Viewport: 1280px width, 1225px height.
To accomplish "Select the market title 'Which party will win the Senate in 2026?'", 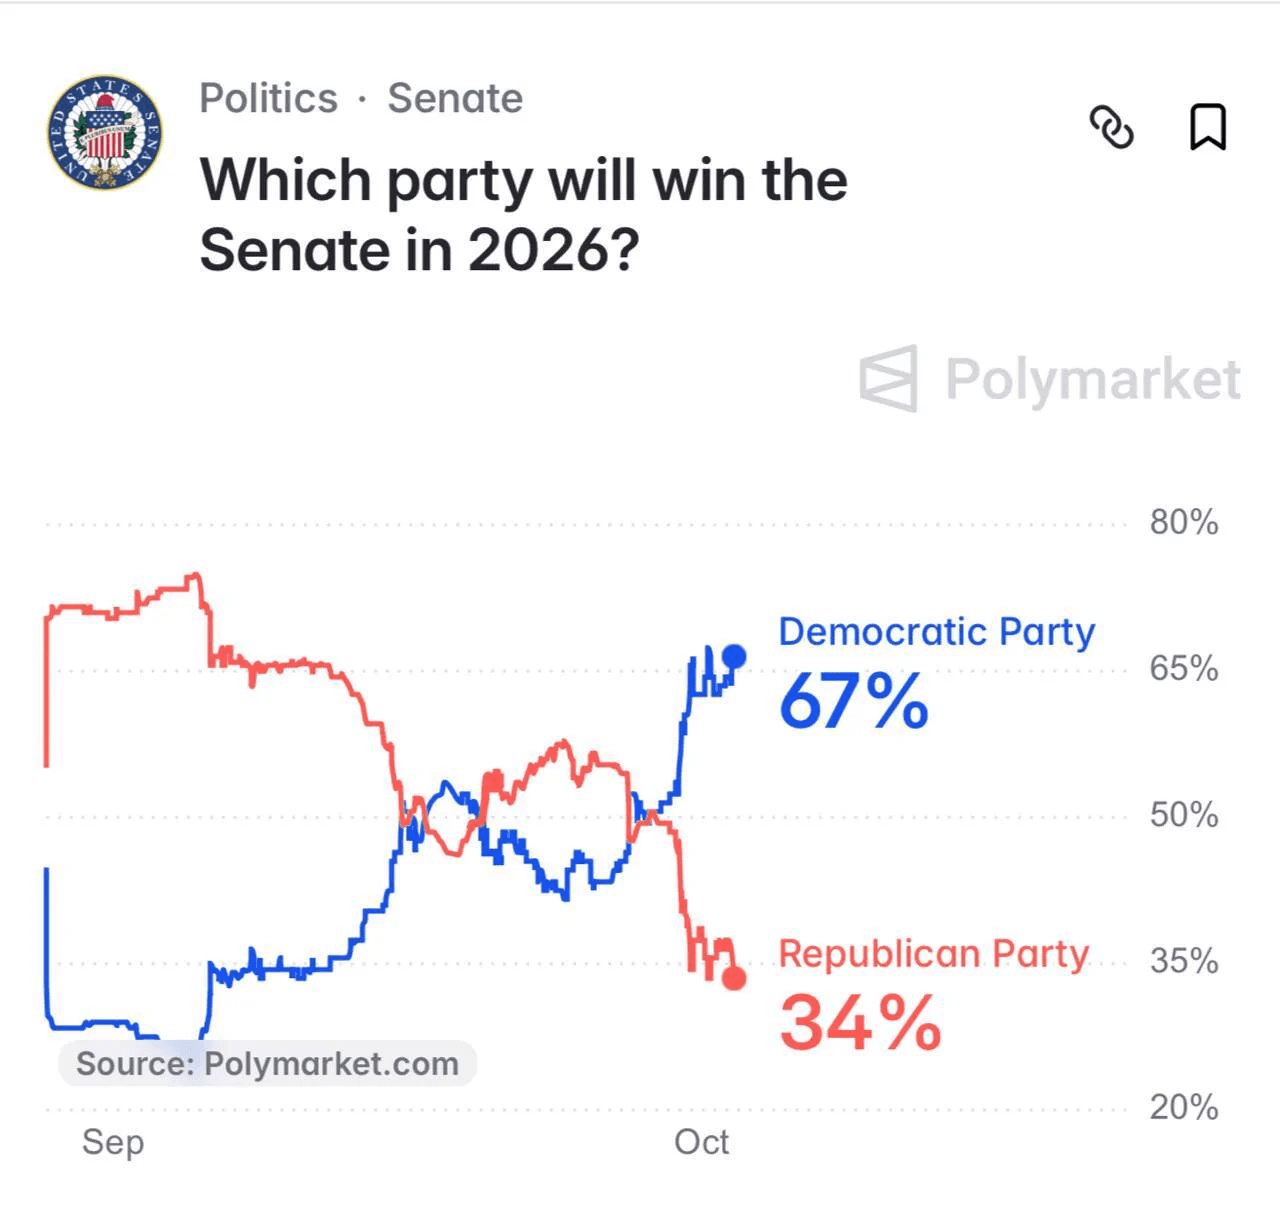I will (523, 215).
